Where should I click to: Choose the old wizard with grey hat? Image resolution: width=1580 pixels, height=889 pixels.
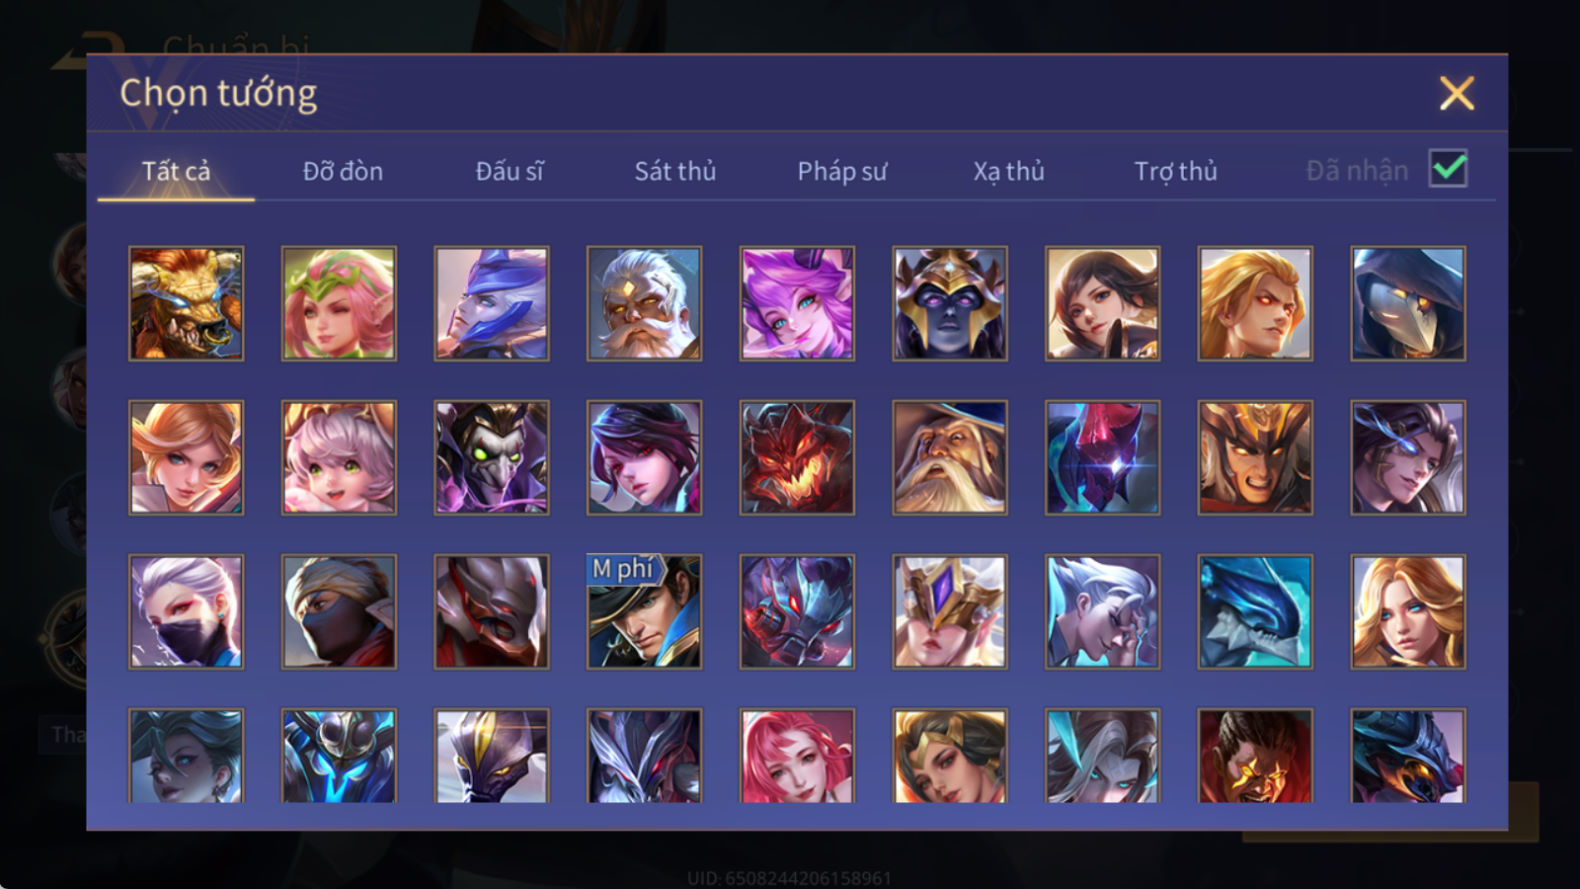point(950,458)
